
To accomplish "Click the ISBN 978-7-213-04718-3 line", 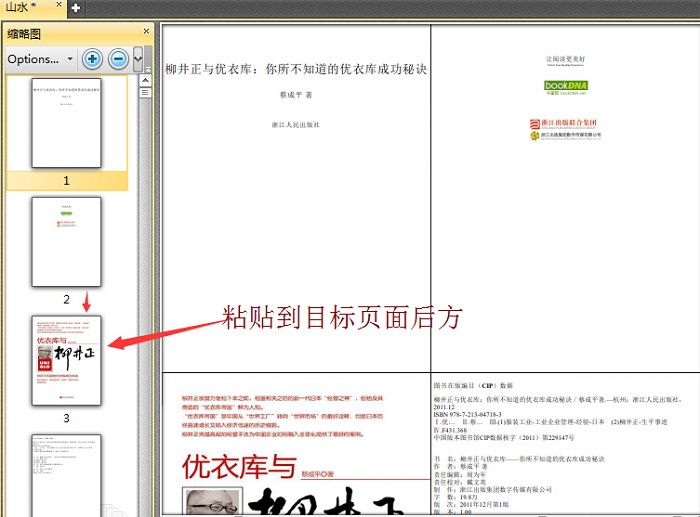I will [467, 414].
